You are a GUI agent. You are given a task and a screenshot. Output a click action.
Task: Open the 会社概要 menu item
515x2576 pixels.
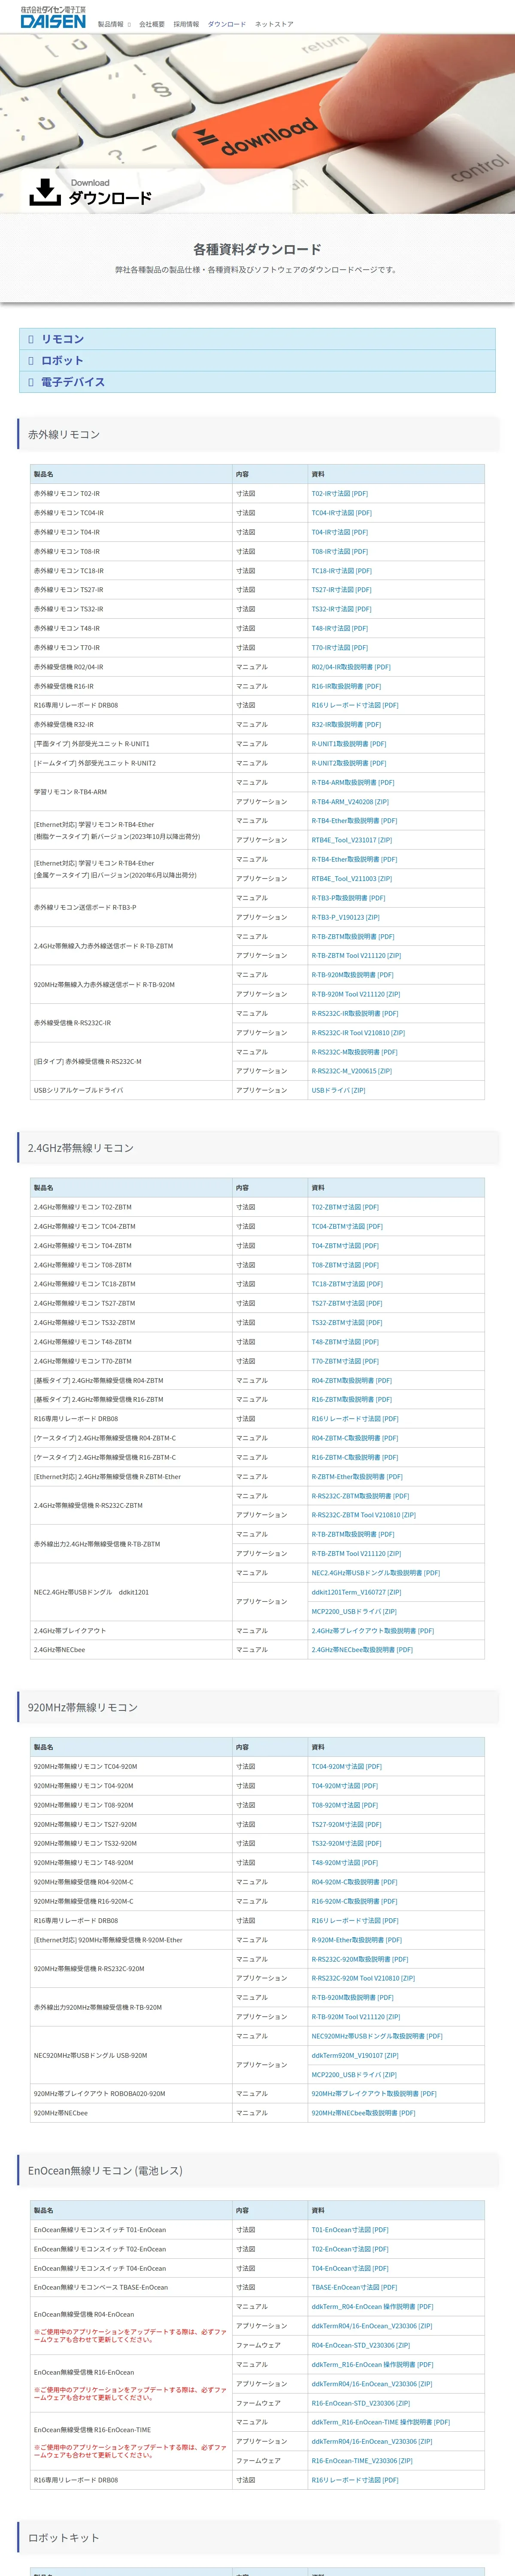pos(152,24)
